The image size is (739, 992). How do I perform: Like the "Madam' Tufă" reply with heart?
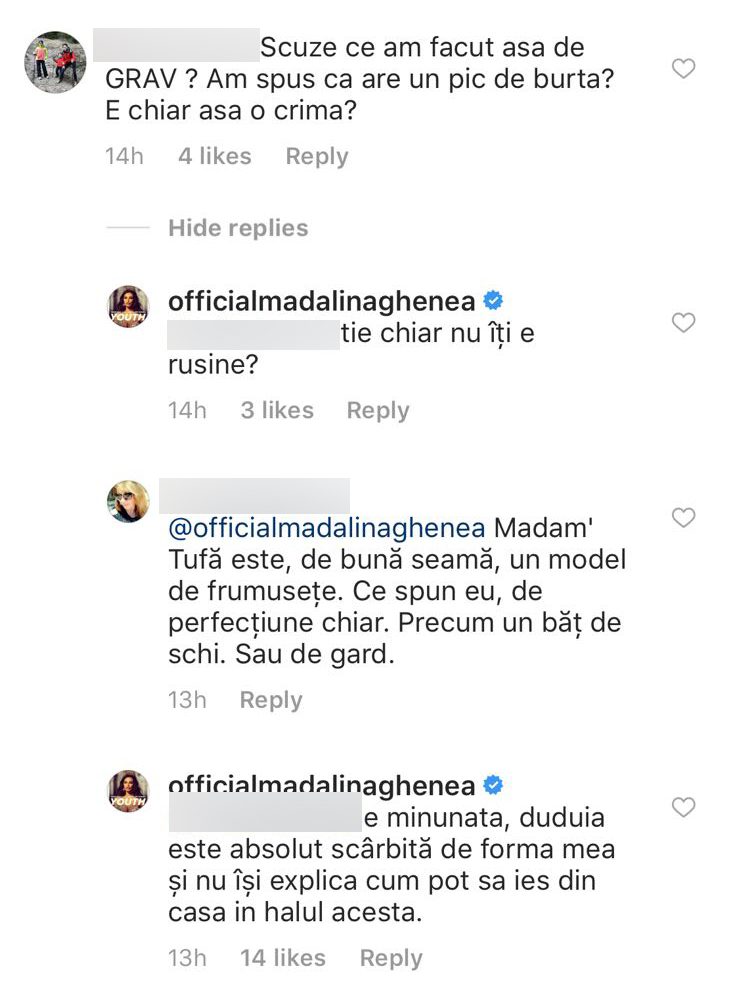(683, 517)
